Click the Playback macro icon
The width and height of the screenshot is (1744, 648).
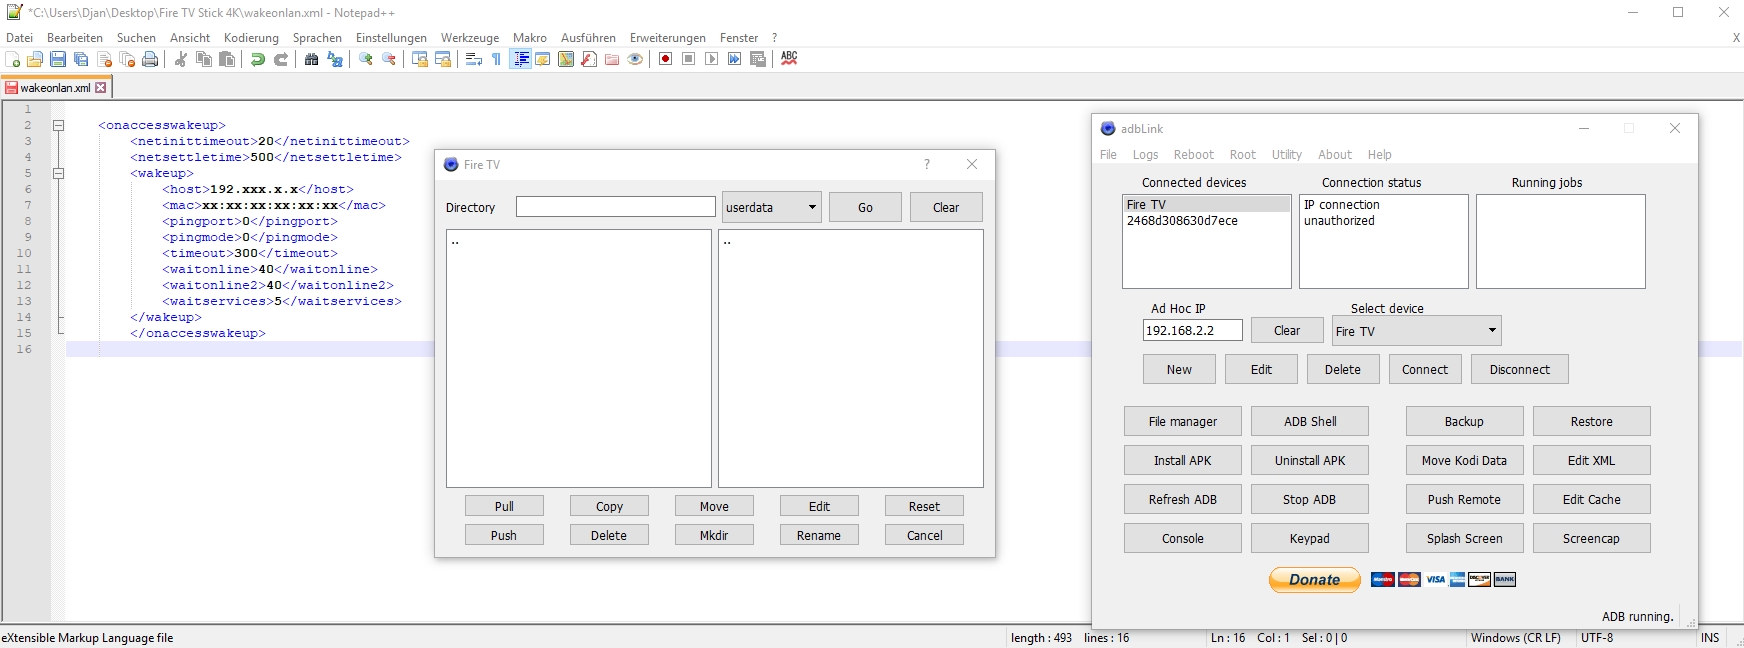click(711, 59)
